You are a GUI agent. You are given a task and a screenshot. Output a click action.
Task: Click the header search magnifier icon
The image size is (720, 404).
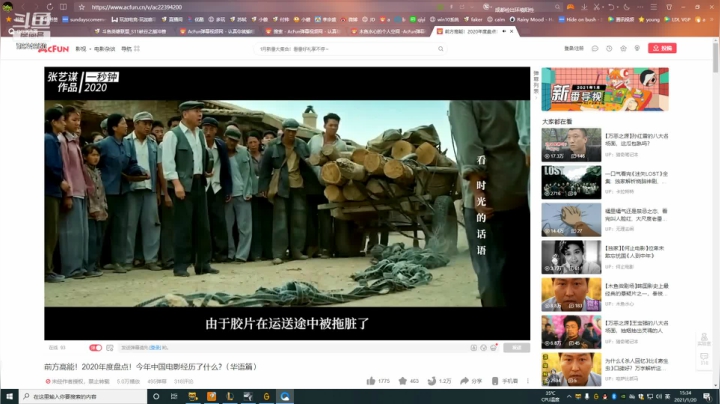click(x=440, y=49)
